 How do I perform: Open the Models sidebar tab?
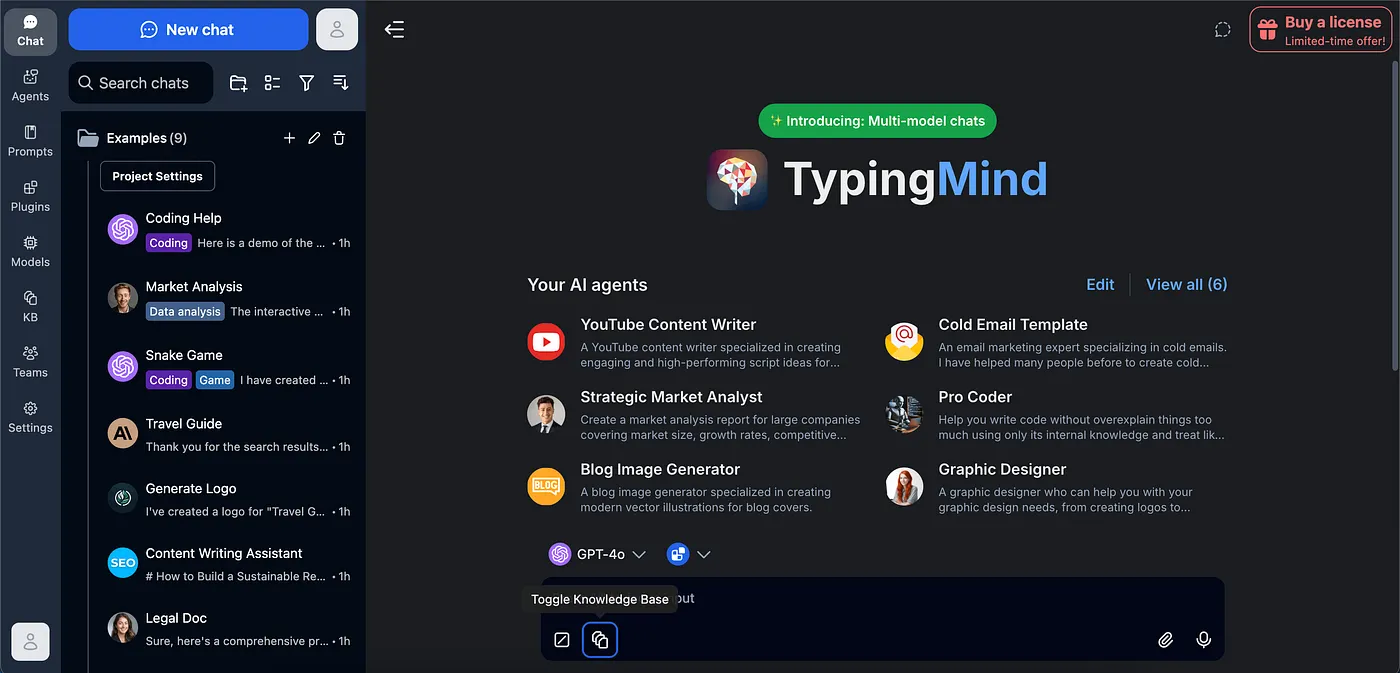[30, 251]
